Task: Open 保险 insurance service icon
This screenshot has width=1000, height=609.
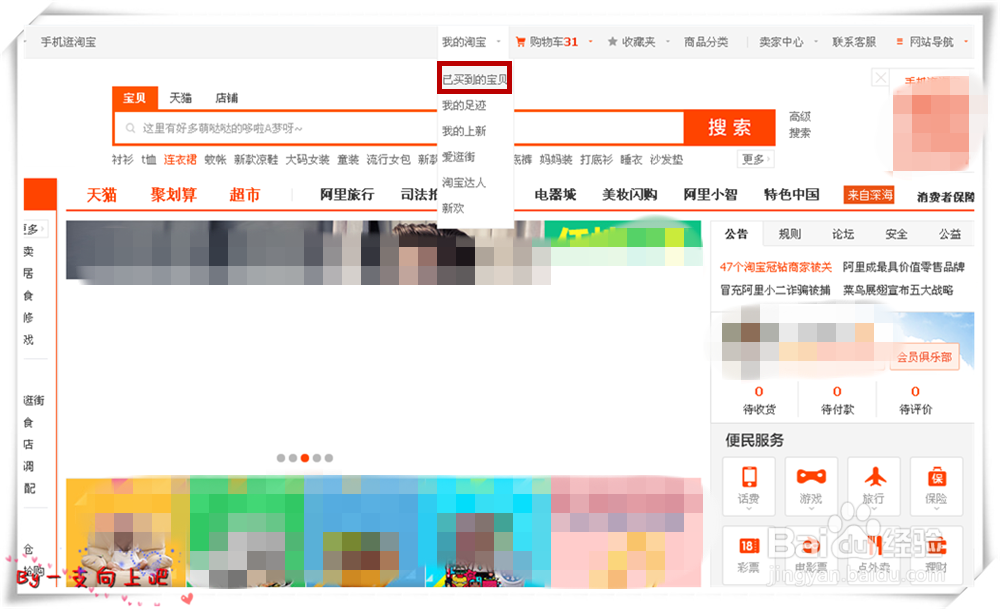Action: pyautogui.click(x=936, y=485)
